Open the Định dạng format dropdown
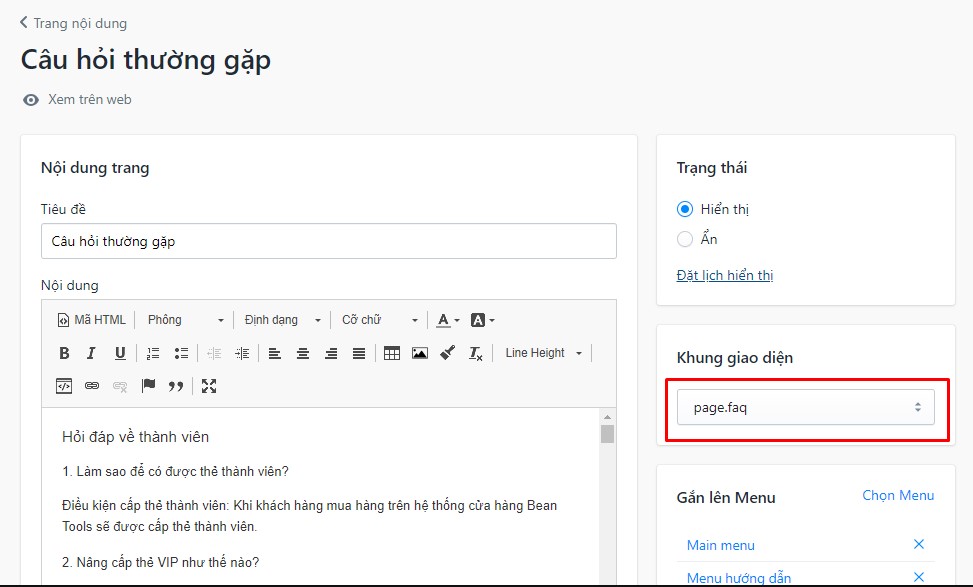The height and width of the screenshot is (587, 973). (x=282, y=320)
